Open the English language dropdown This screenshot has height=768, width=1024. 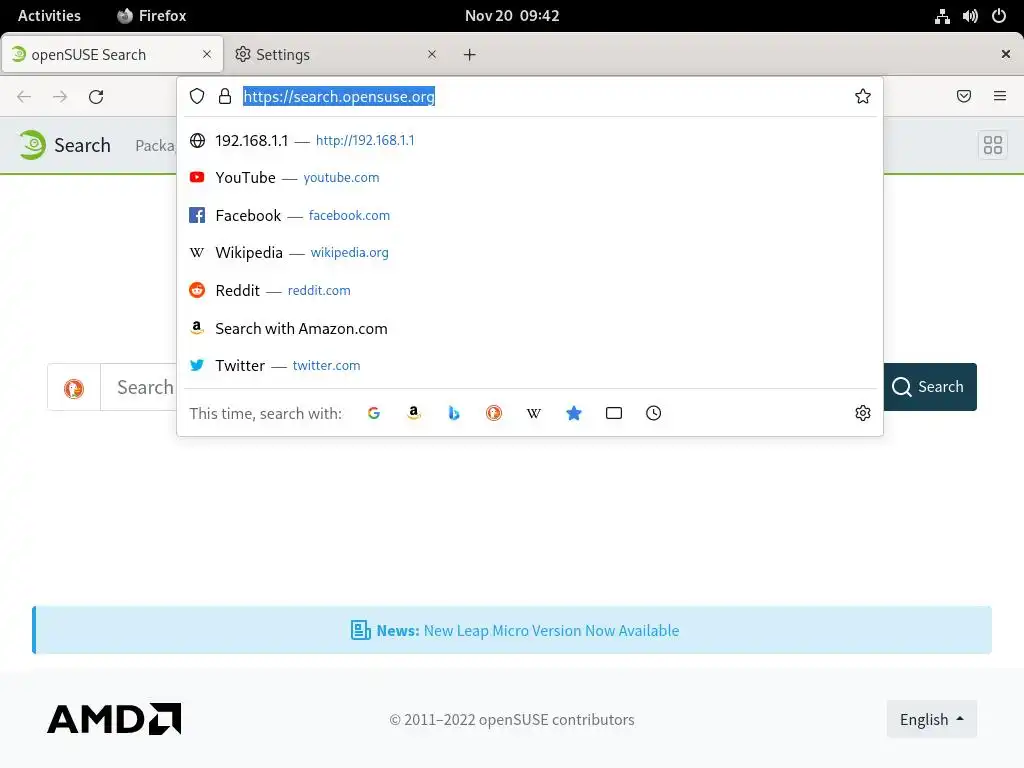coord(932,719)
